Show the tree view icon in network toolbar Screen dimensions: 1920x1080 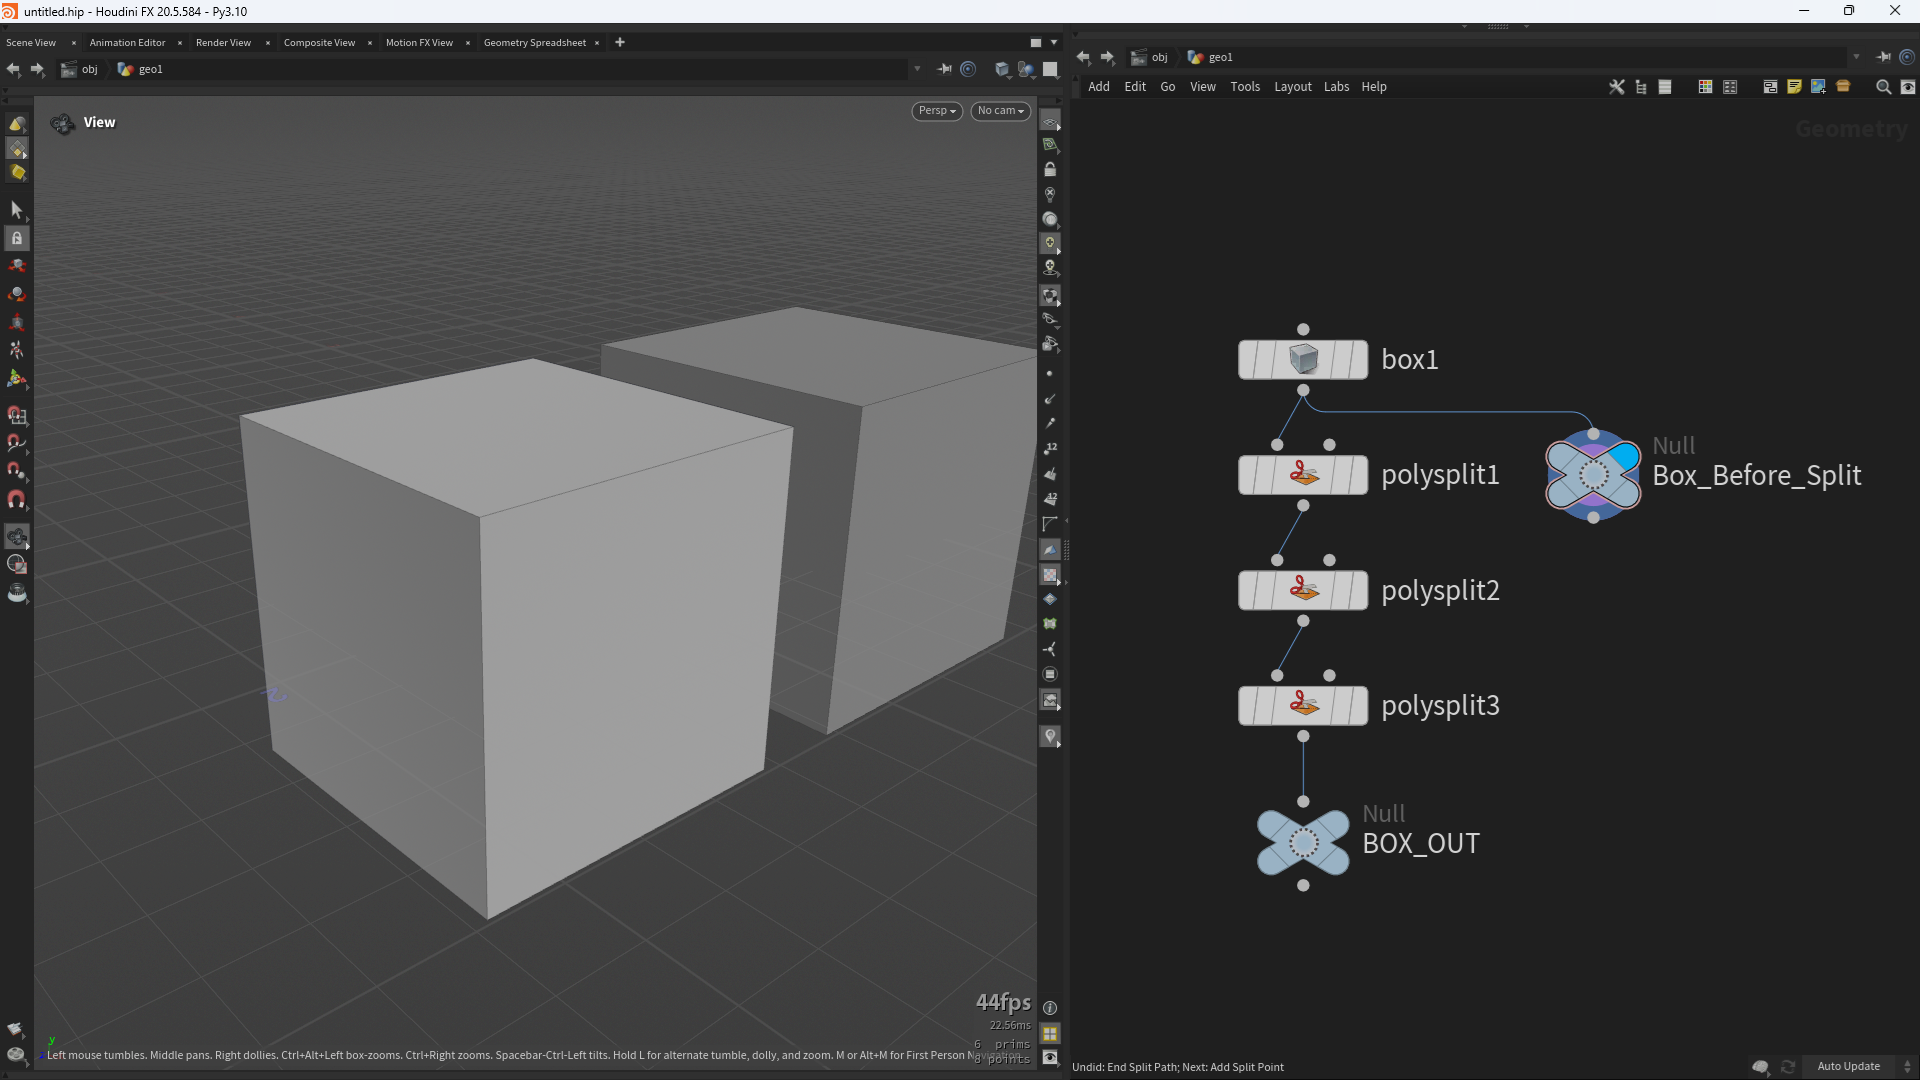[1641, 87]
